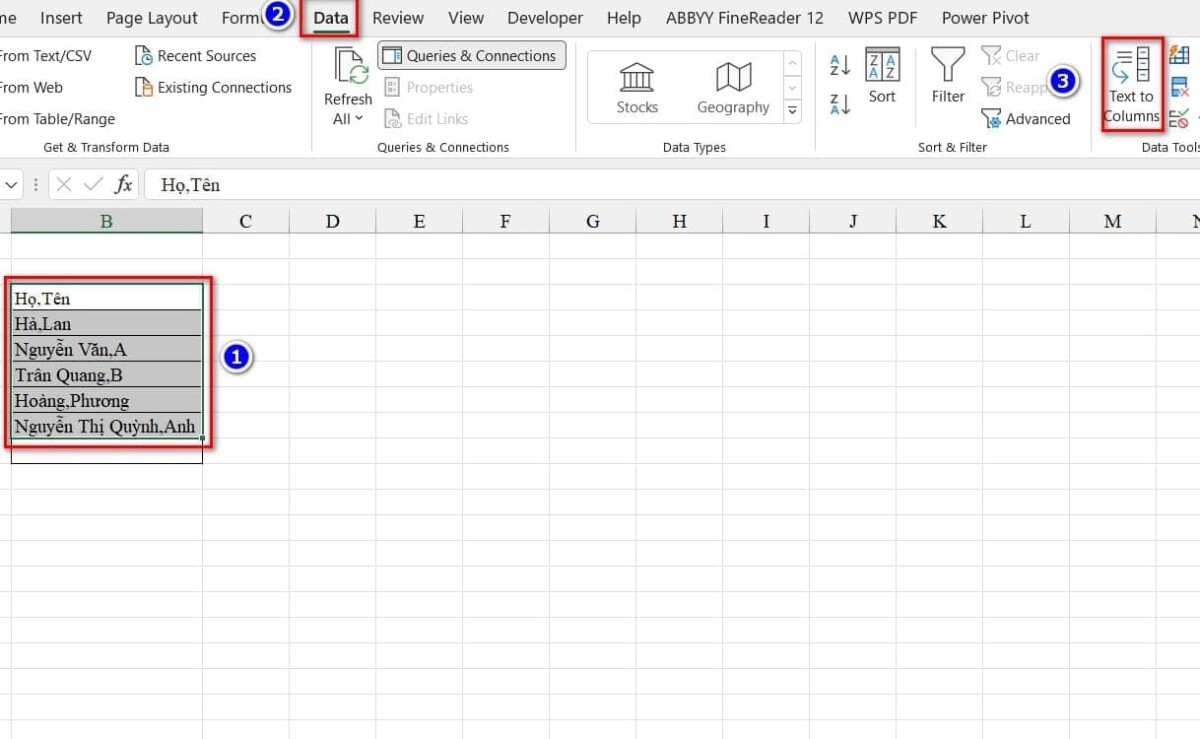
Task: Expand the Data Types gallery
Action: (x=792, y=112)
